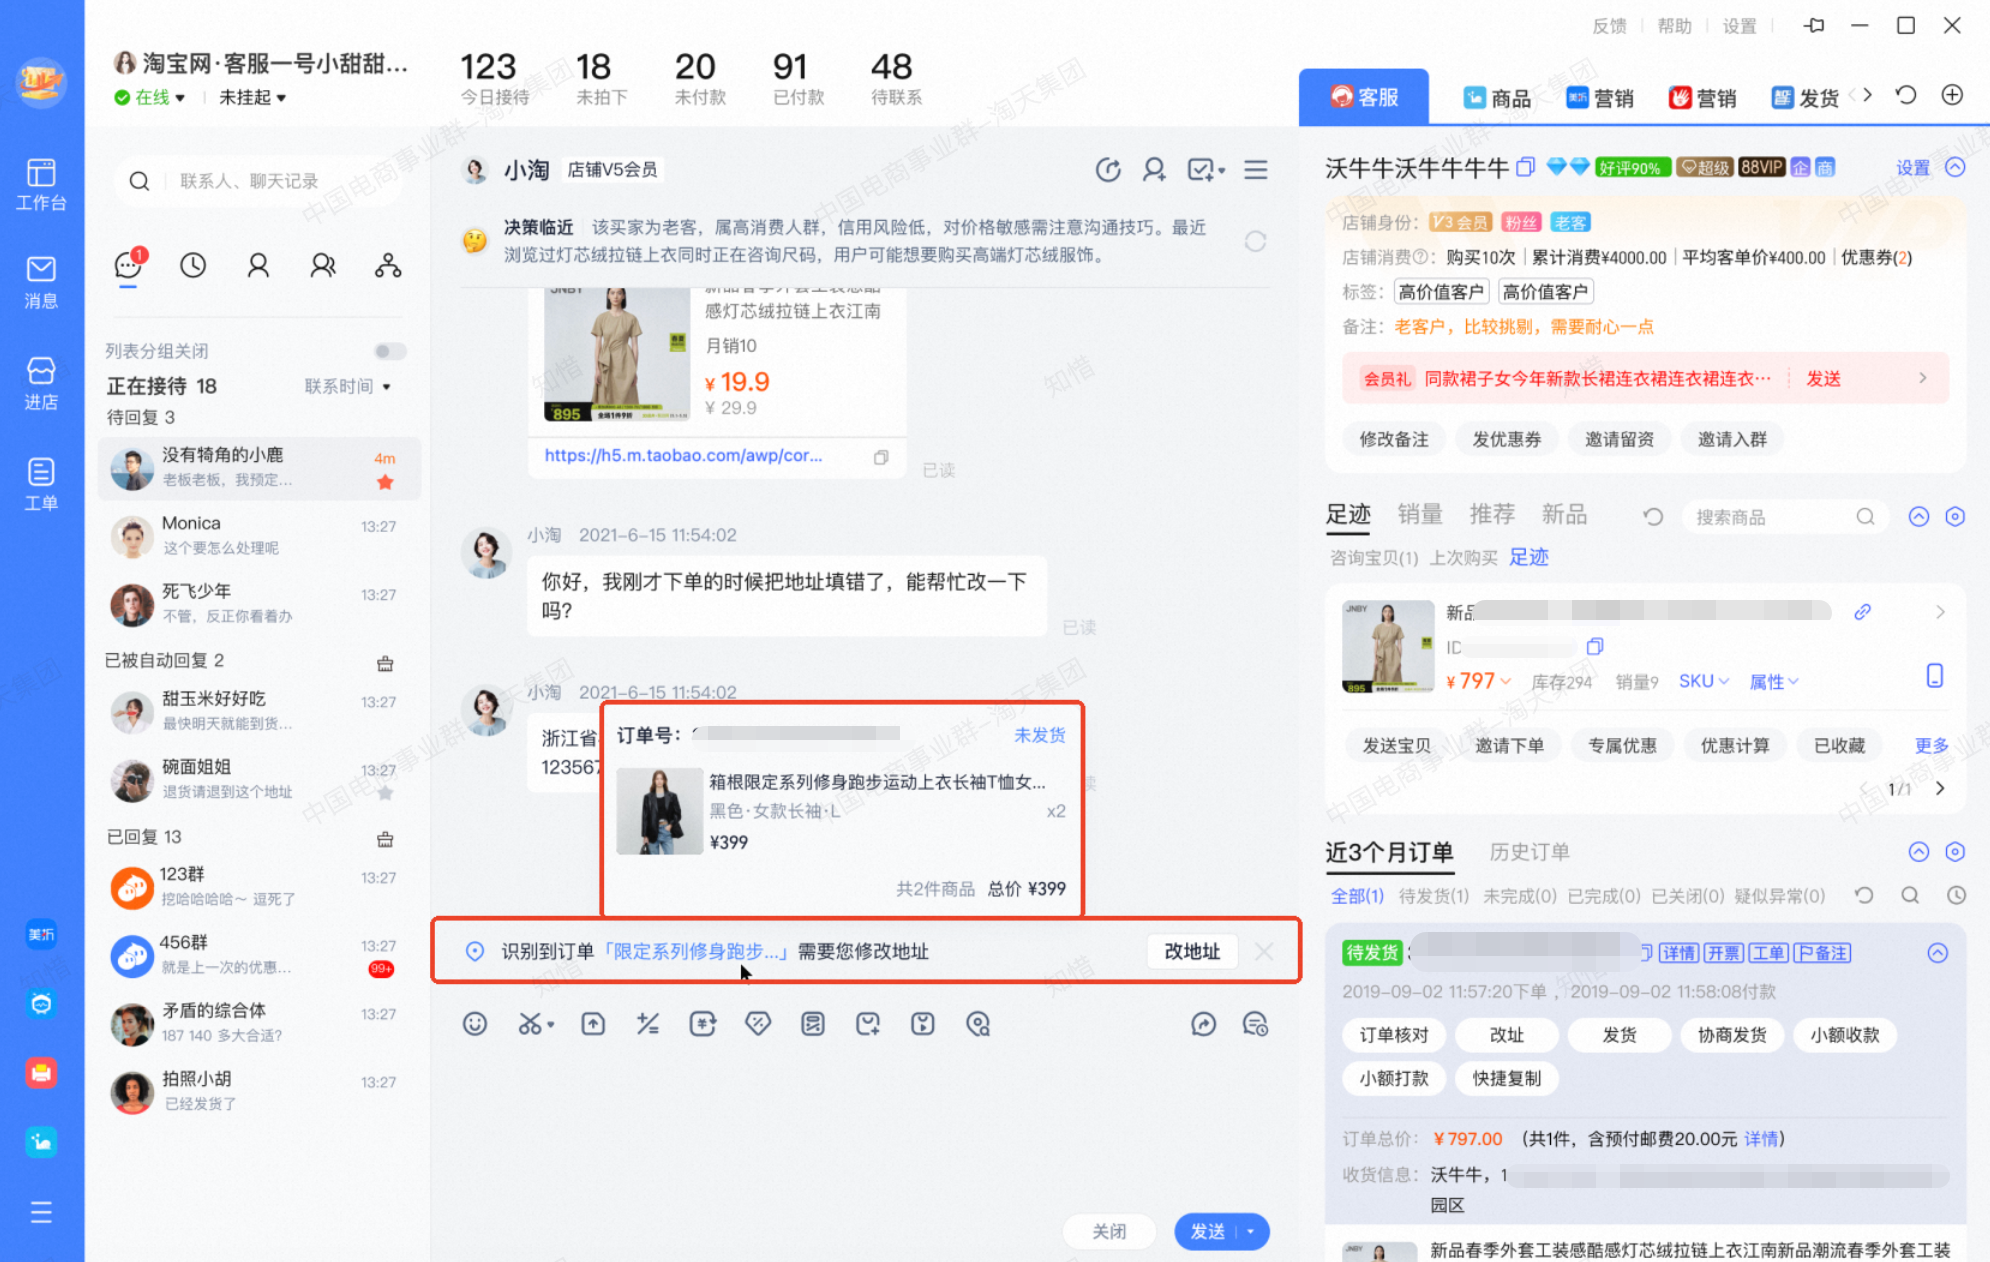
Task: Click the 关闭 button below chat input
Action: [1109, 1231]
